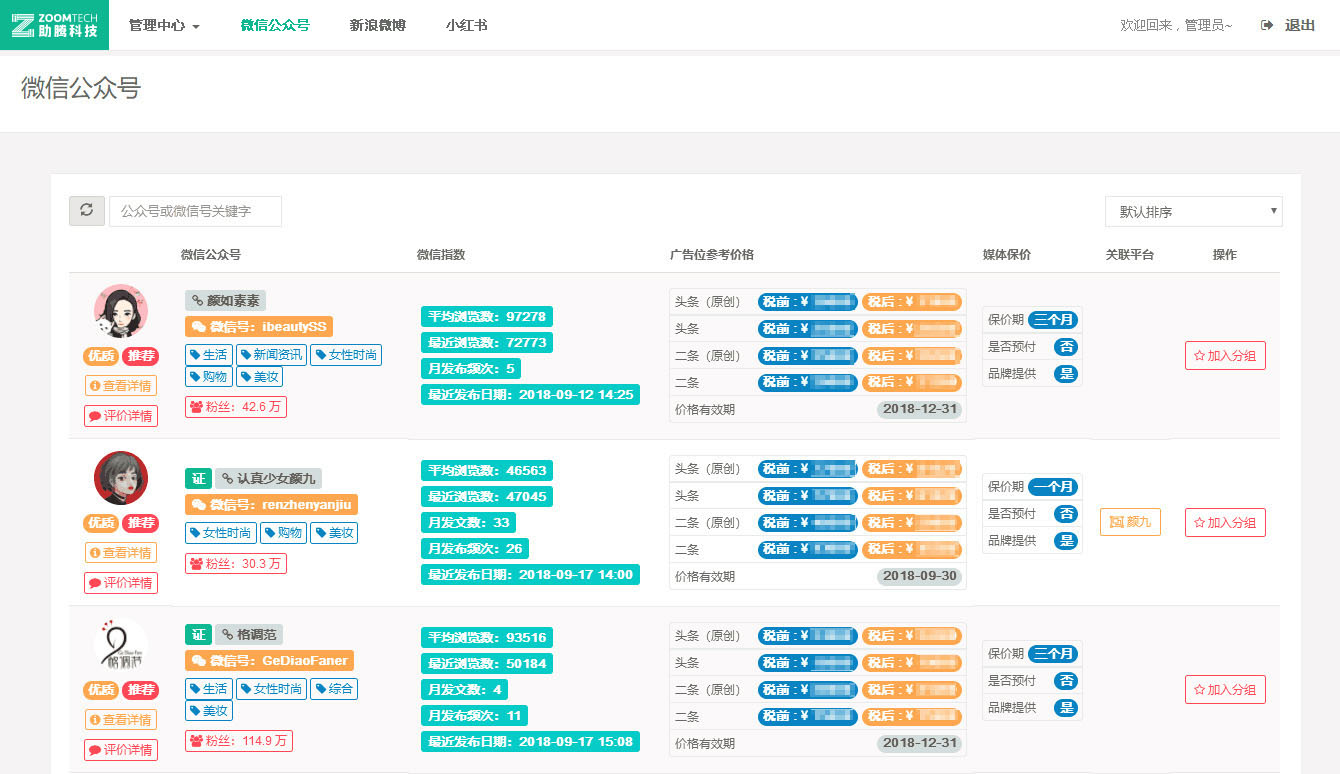Click the 生活 tag under 颜如素素
Image resolution: width=1340 pixels, height=774 pixels.
tap(208, 355)
